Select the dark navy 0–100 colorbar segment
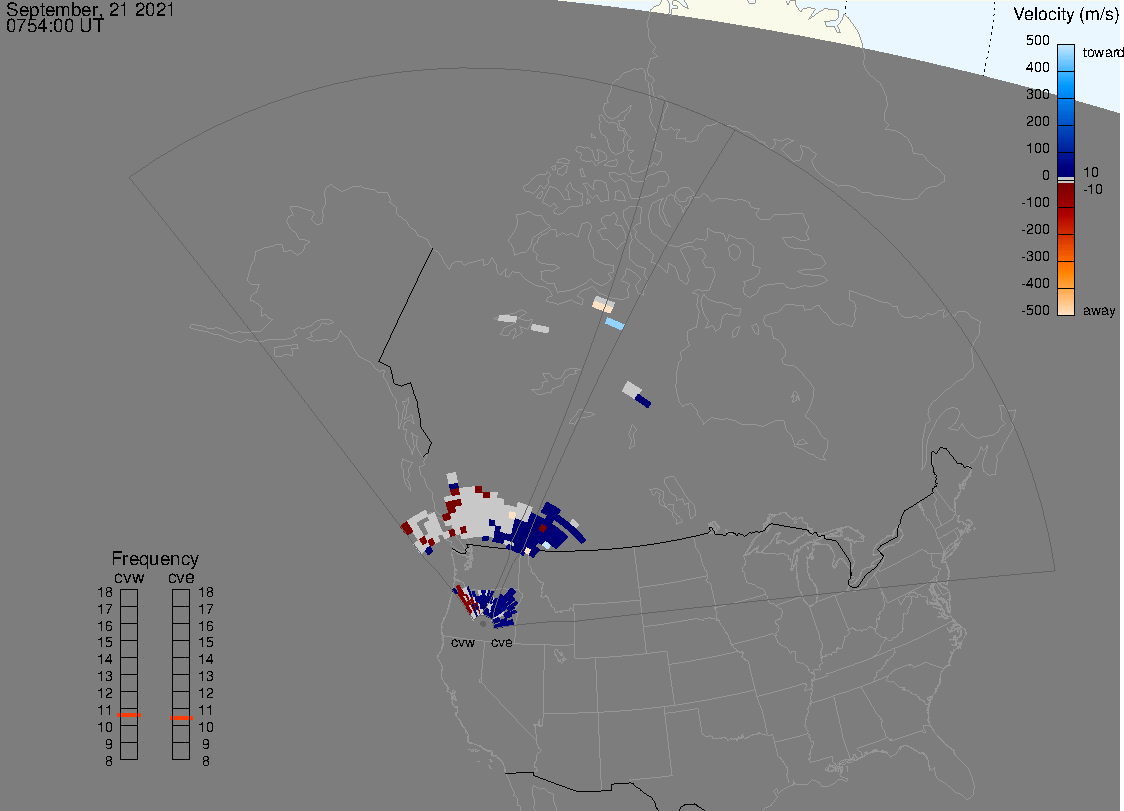This screenshot has height=811, width=1124. click(x=1066, y=164)
